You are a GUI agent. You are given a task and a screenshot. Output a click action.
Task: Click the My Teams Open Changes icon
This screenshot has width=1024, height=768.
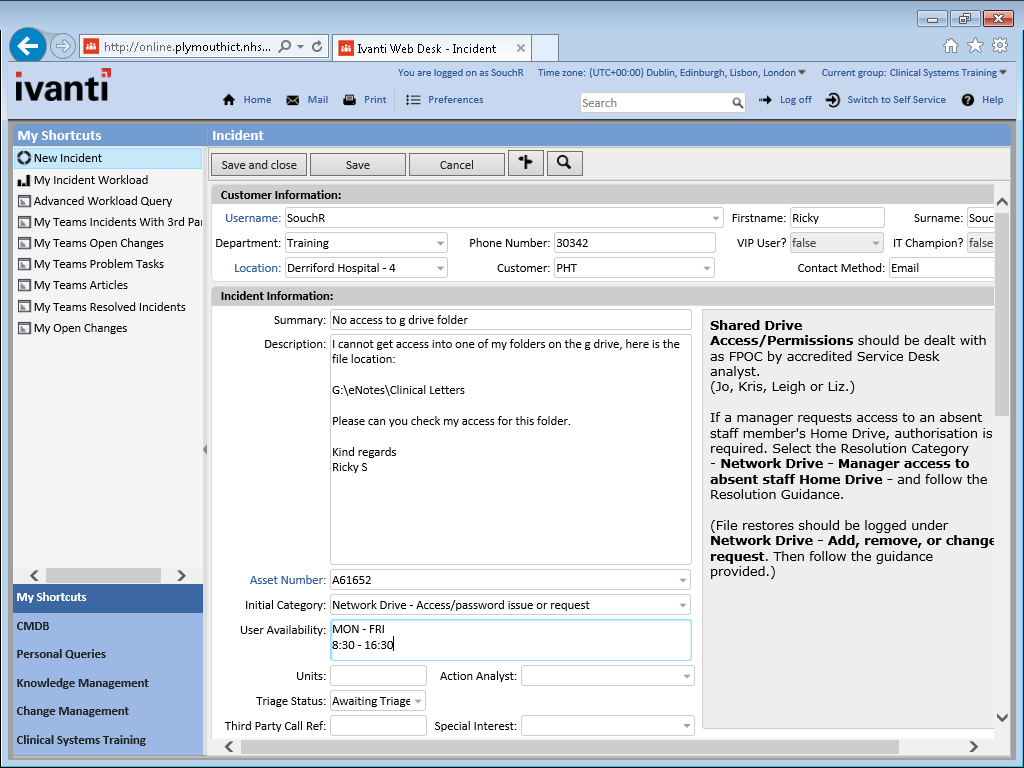pos(24,243)
